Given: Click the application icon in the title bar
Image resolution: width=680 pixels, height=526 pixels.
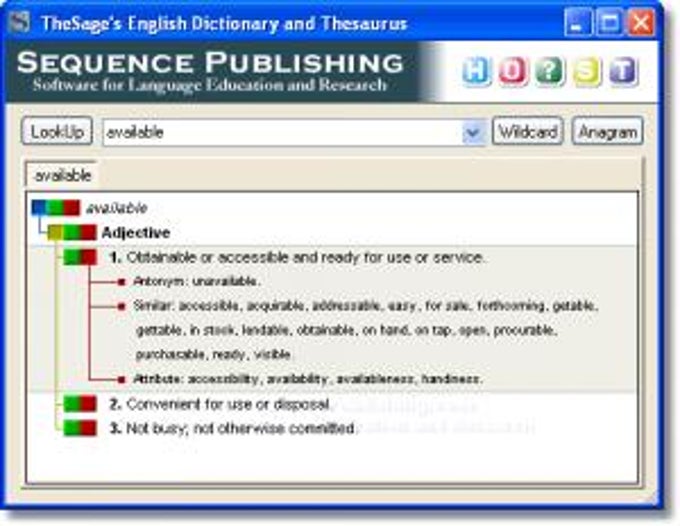Looking at the screenshot, I should pyautogui.click(x=20, y=22).
